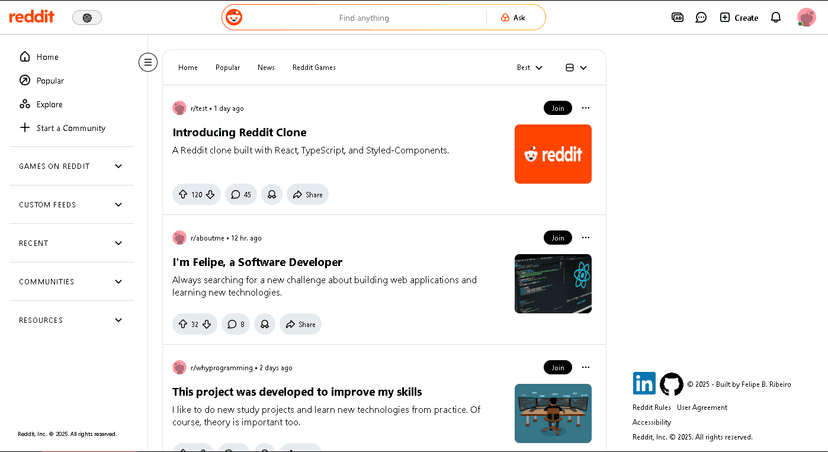Share the Introducing Reddit Clone post
The width and height of the screenshot is (828, 452).
[x=308, y=194]
